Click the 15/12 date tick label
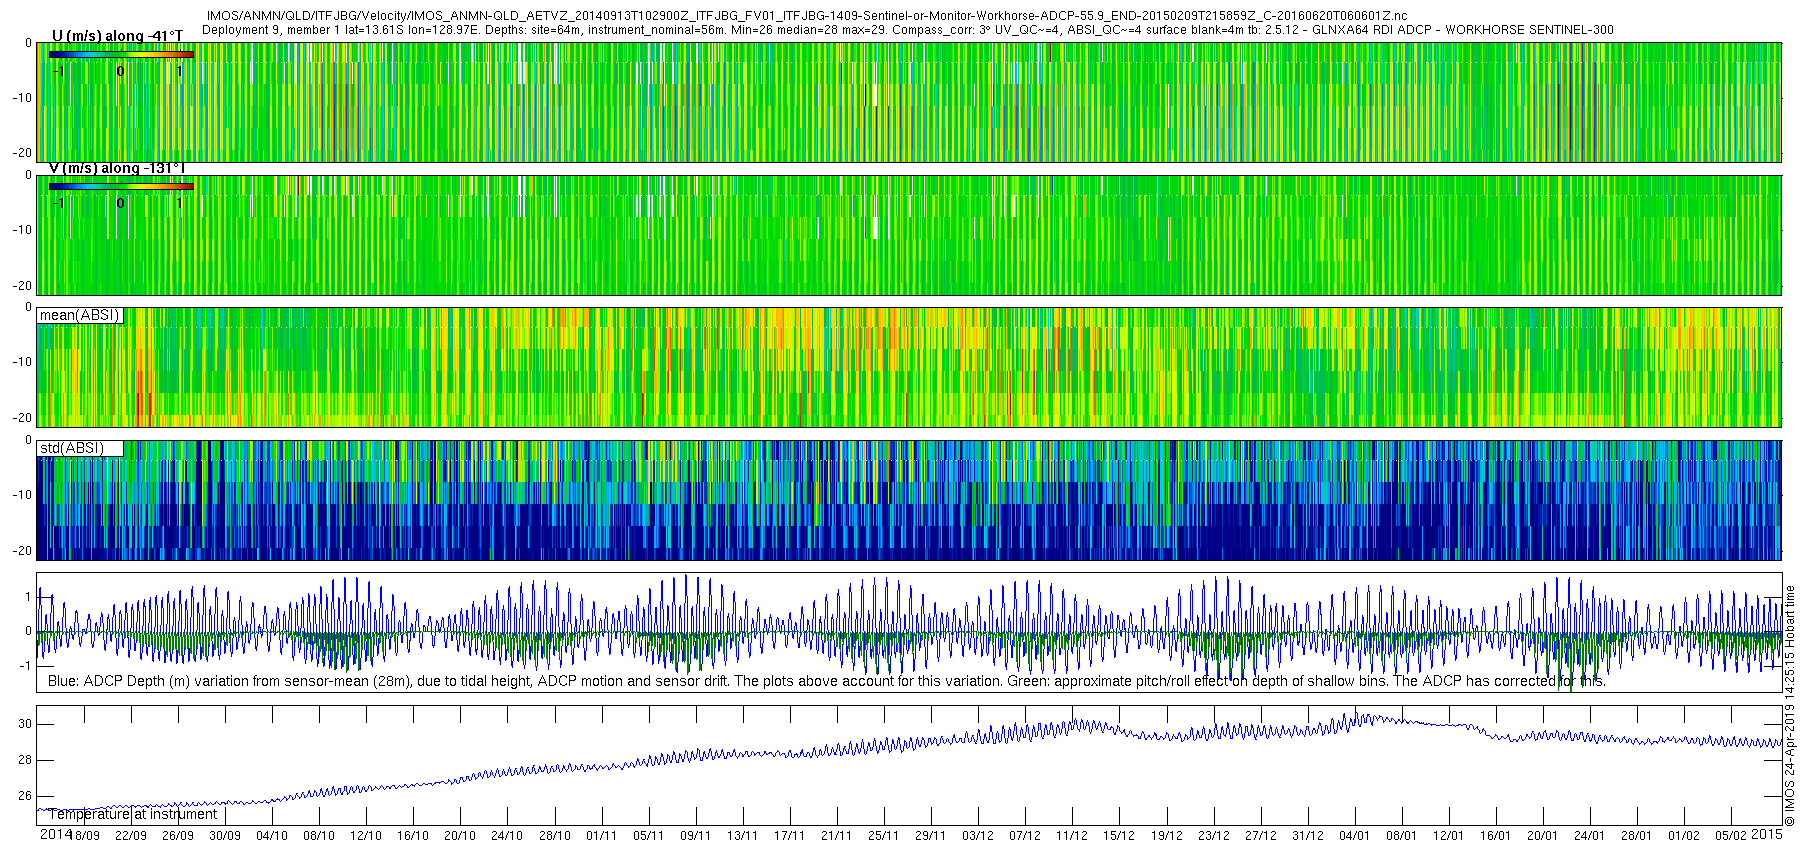The image size is (1800, 850). tap(1119, 836)
